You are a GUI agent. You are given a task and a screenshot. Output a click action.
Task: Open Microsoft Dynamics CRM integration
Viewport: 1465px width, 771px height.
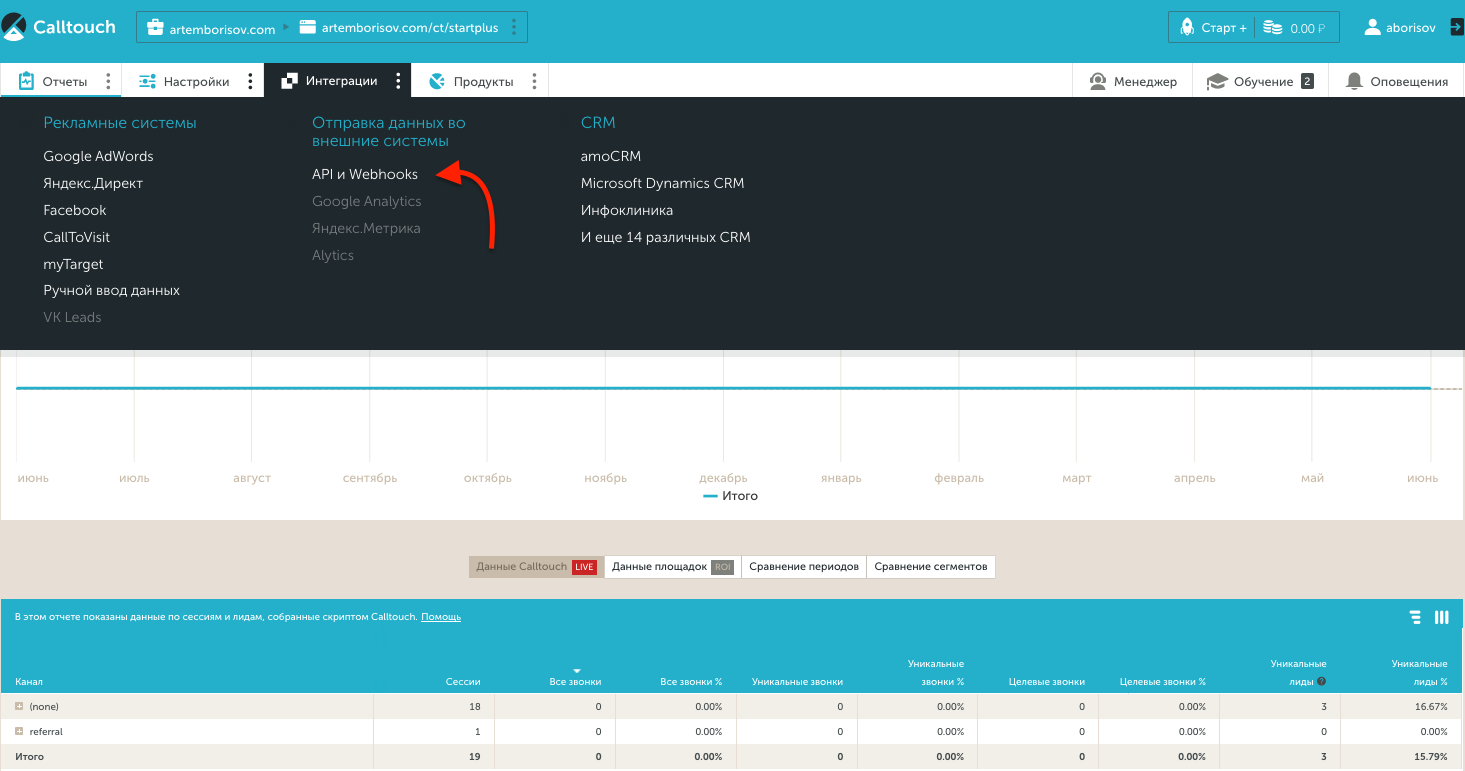(663, 183)
